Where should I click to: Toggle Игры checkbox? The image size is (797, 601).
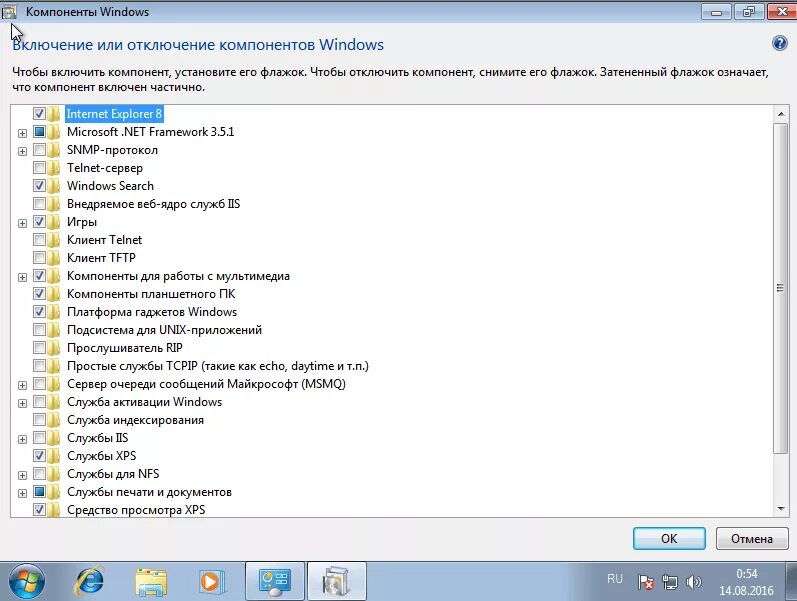click(39, 222)
